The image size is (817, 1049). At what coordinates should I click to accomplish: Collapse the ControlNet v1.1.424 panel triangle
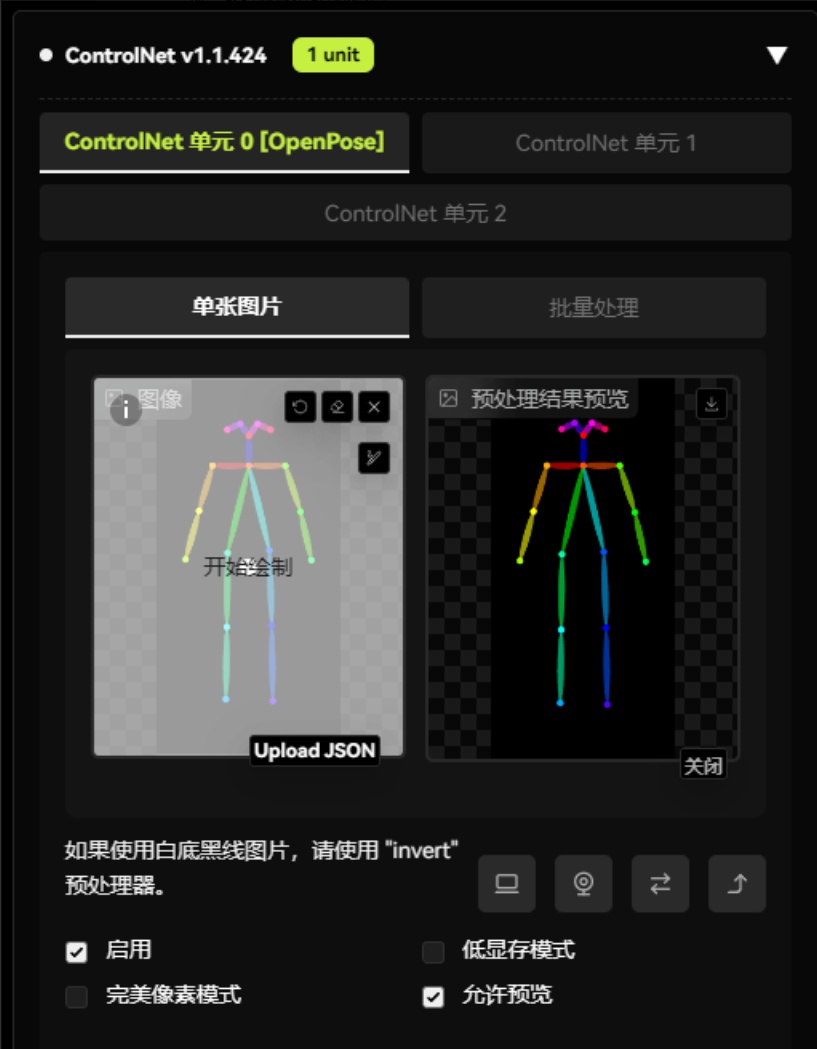tap(777, 56)
